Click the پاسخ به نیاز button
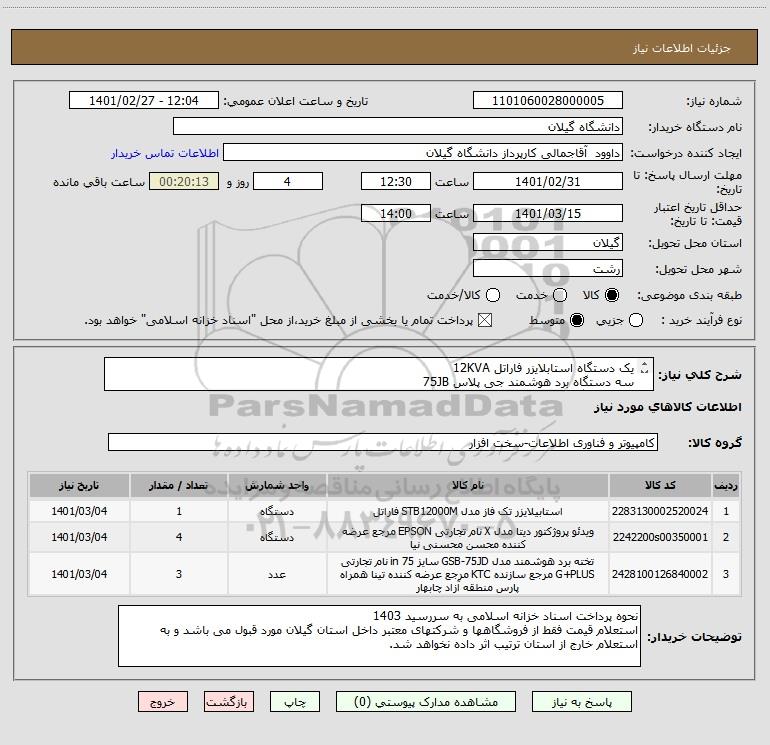The height and width of the screenshot is (745, 770). [x=581, y=701]
